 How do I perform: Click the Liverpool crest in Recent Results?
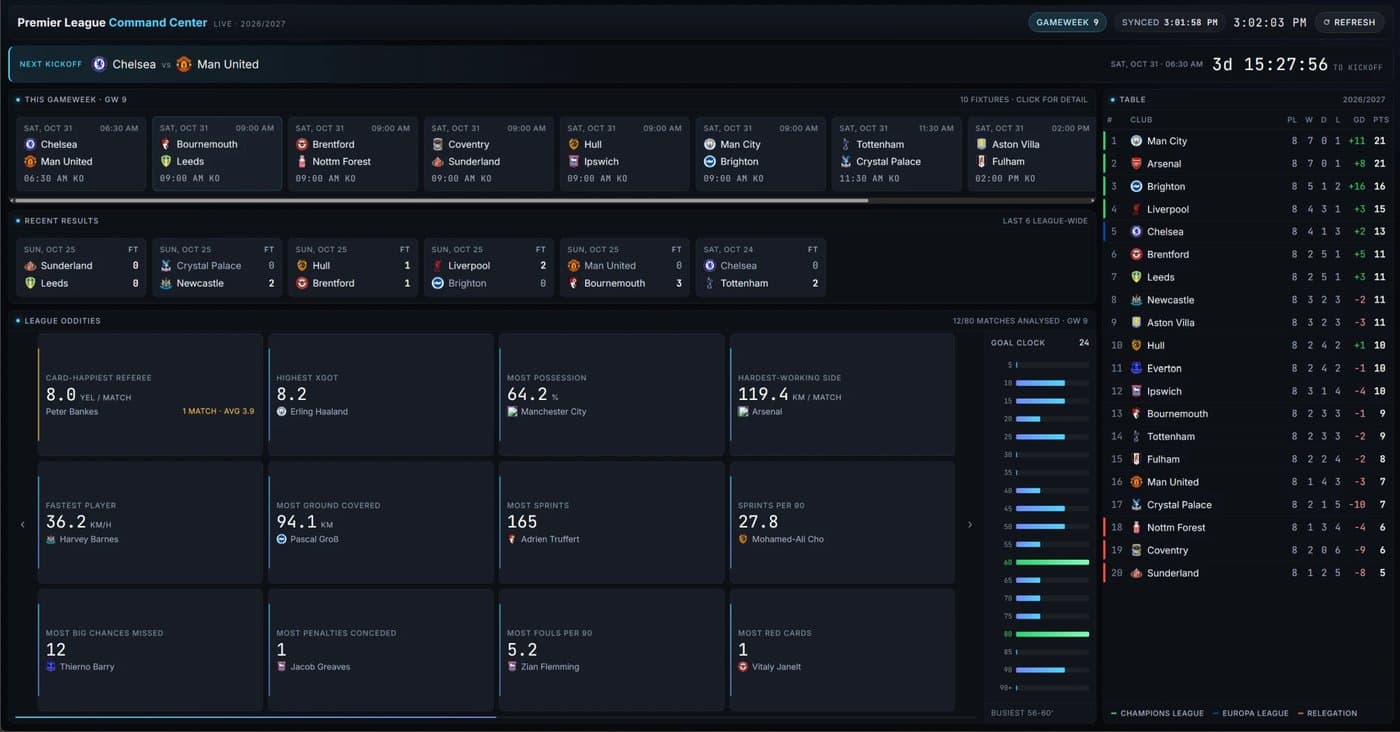[438, 266]
